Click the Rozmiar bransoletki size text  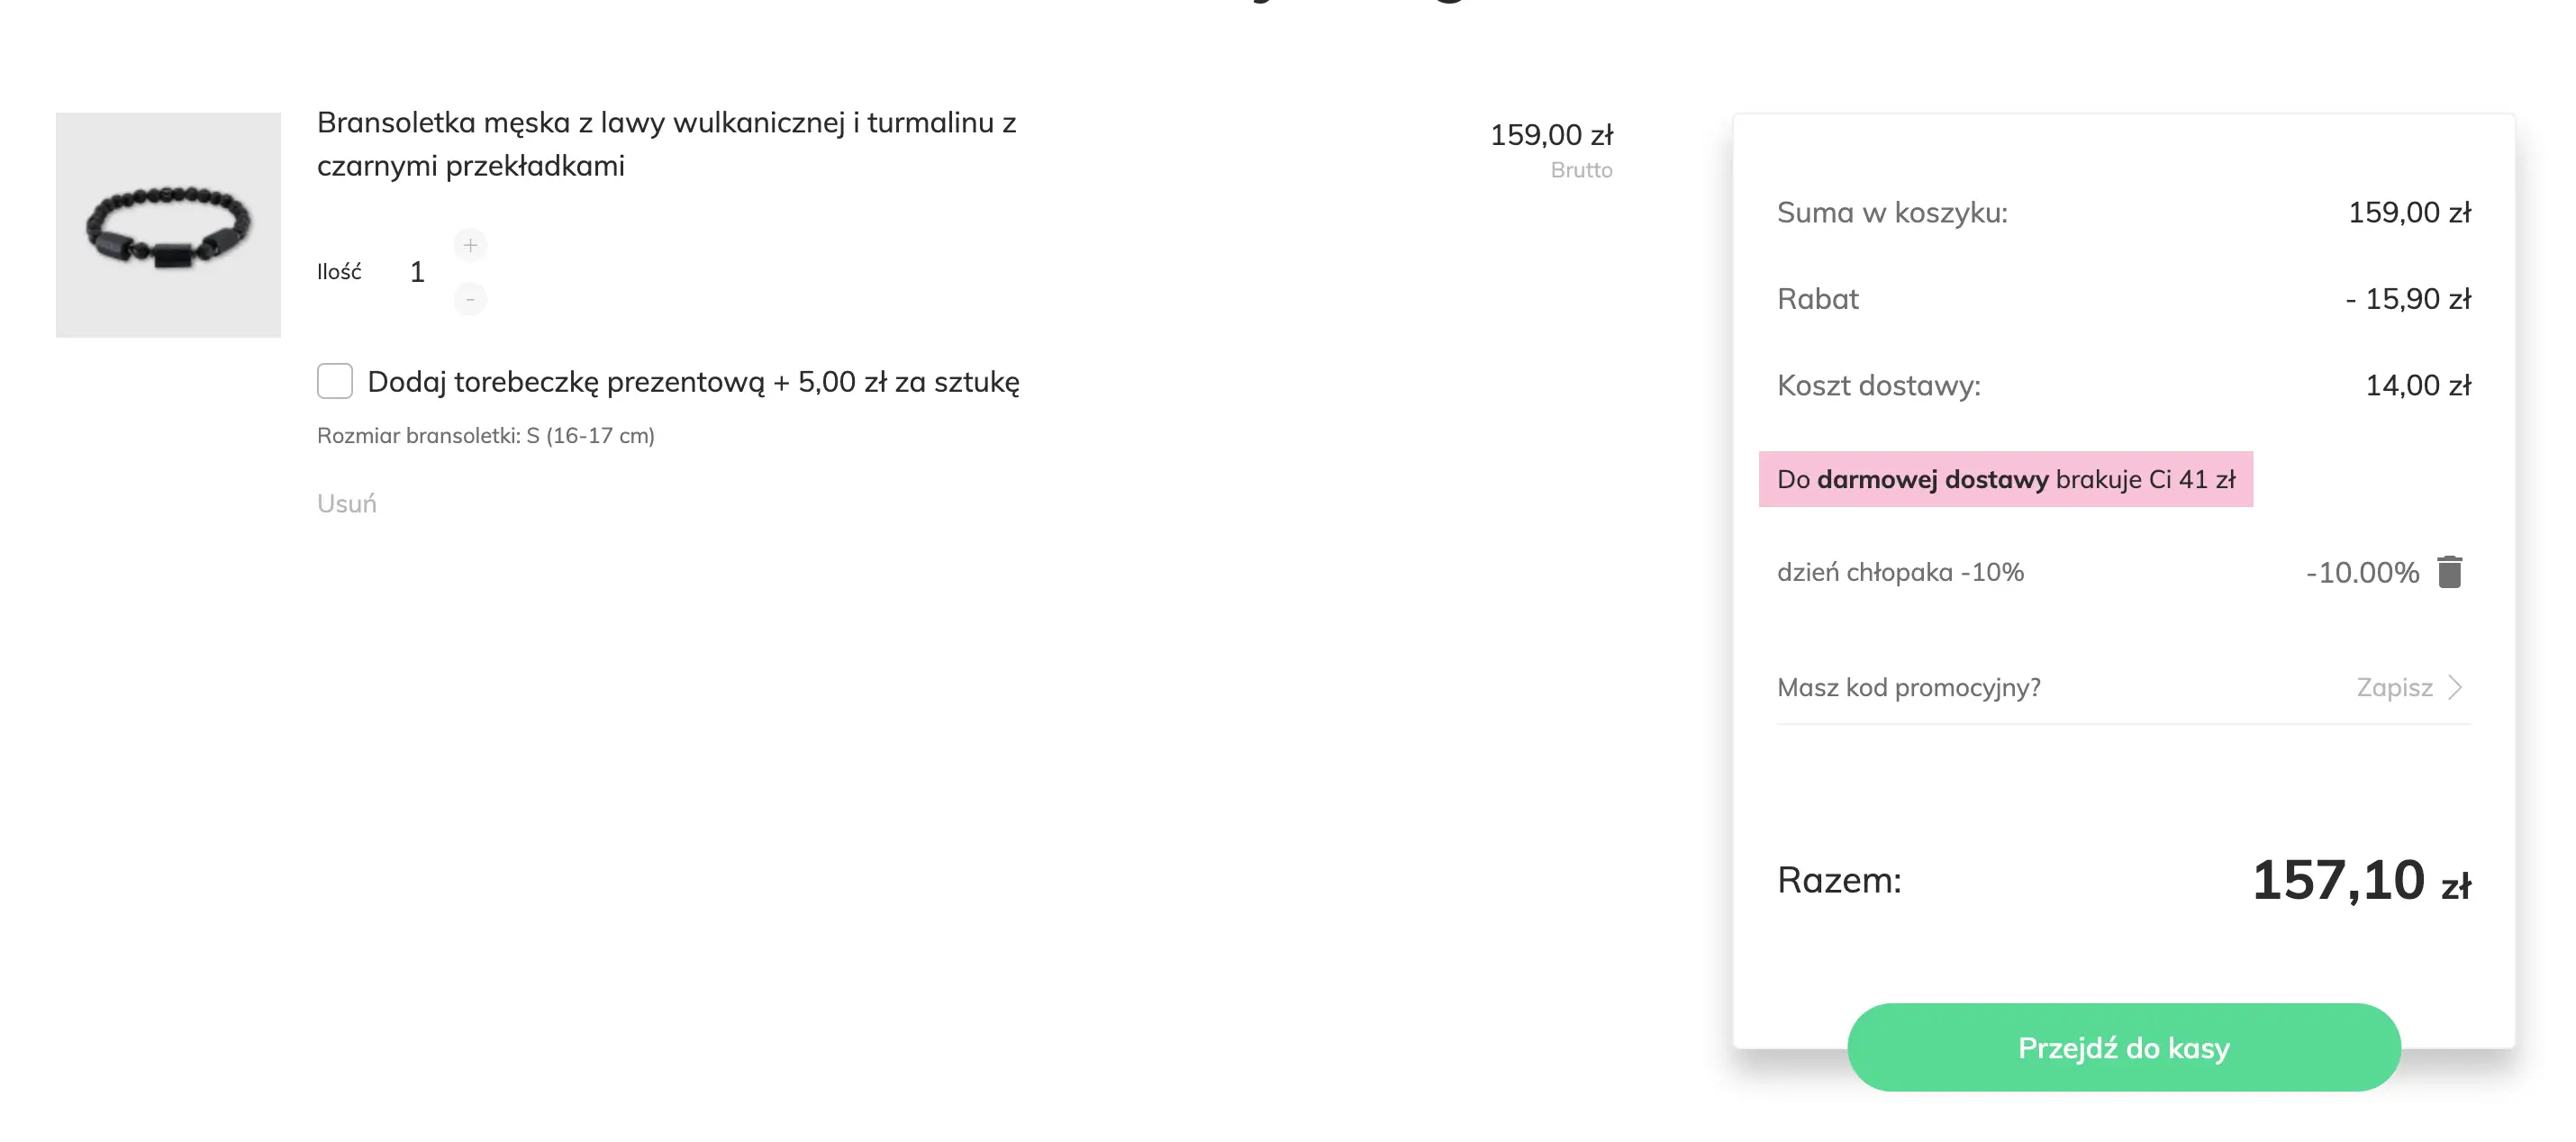point(485,435)
